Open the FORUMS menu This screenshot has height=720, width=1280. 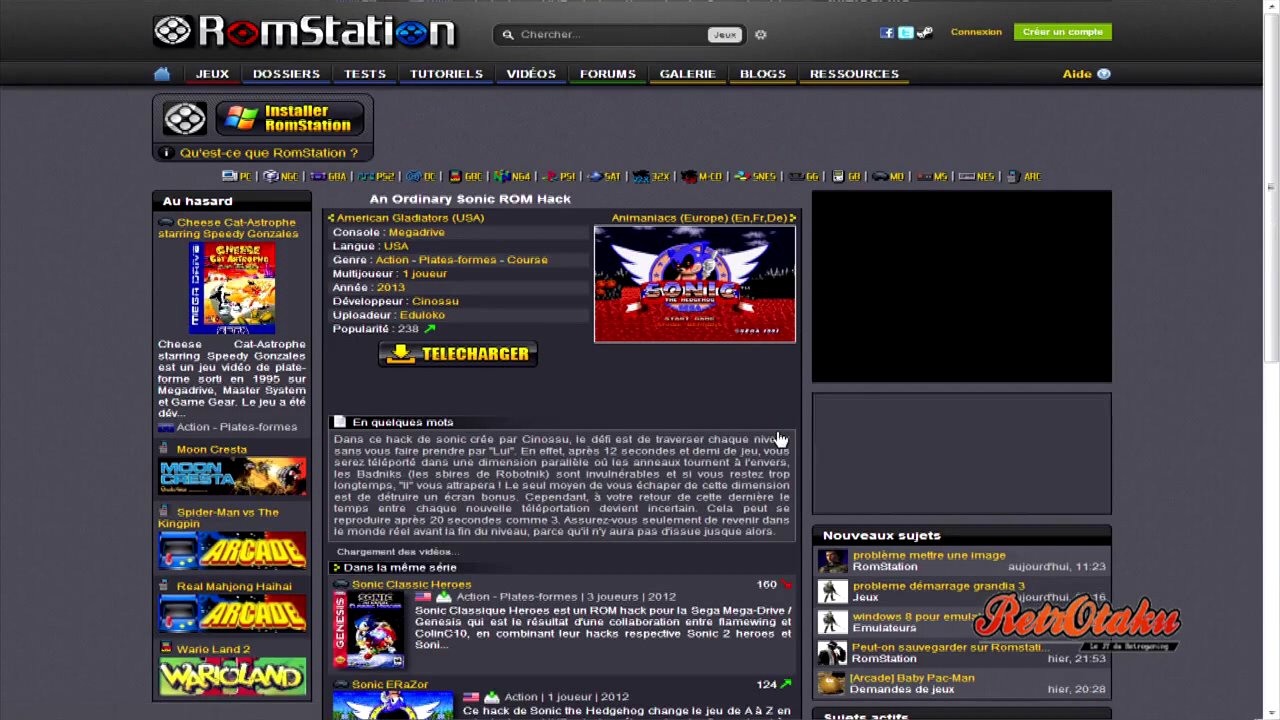pos(608,74)
